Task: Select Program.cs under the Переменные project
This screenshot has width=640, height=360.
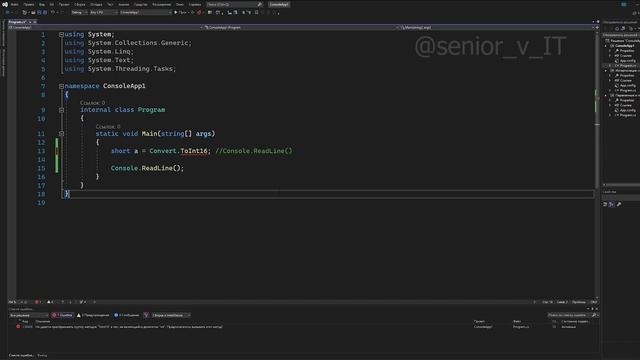Action: point(628,115)
